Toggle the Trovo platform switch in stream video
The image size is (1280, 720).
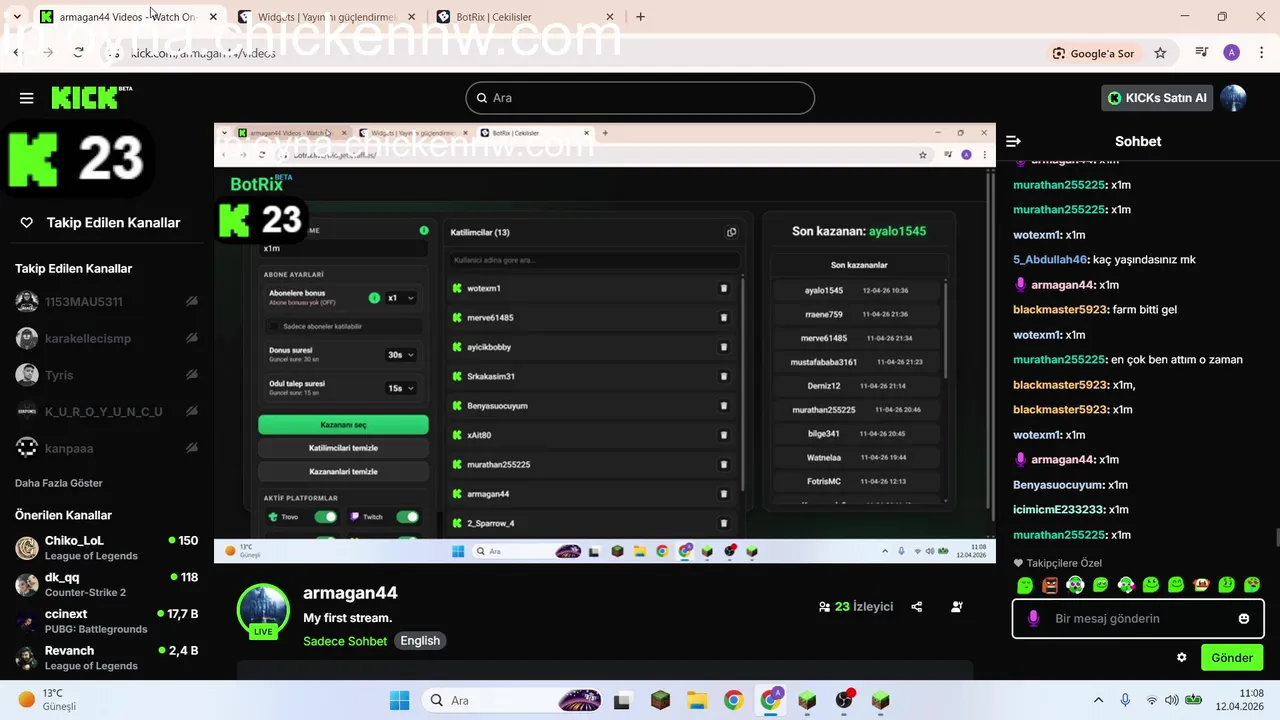click(326, 517)
